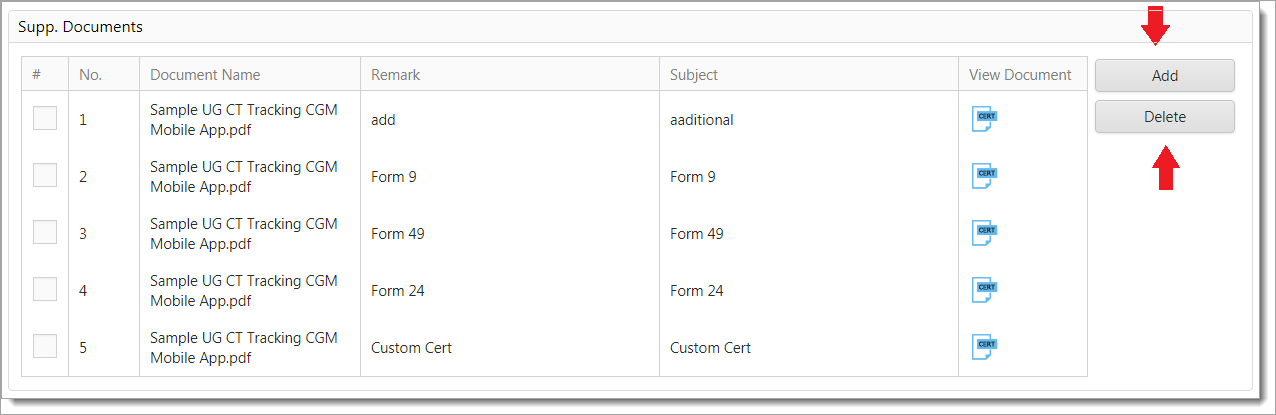This screenshot has height=415, width=1276.
Task: Click the View Document column header
Action: point(1020,75)
